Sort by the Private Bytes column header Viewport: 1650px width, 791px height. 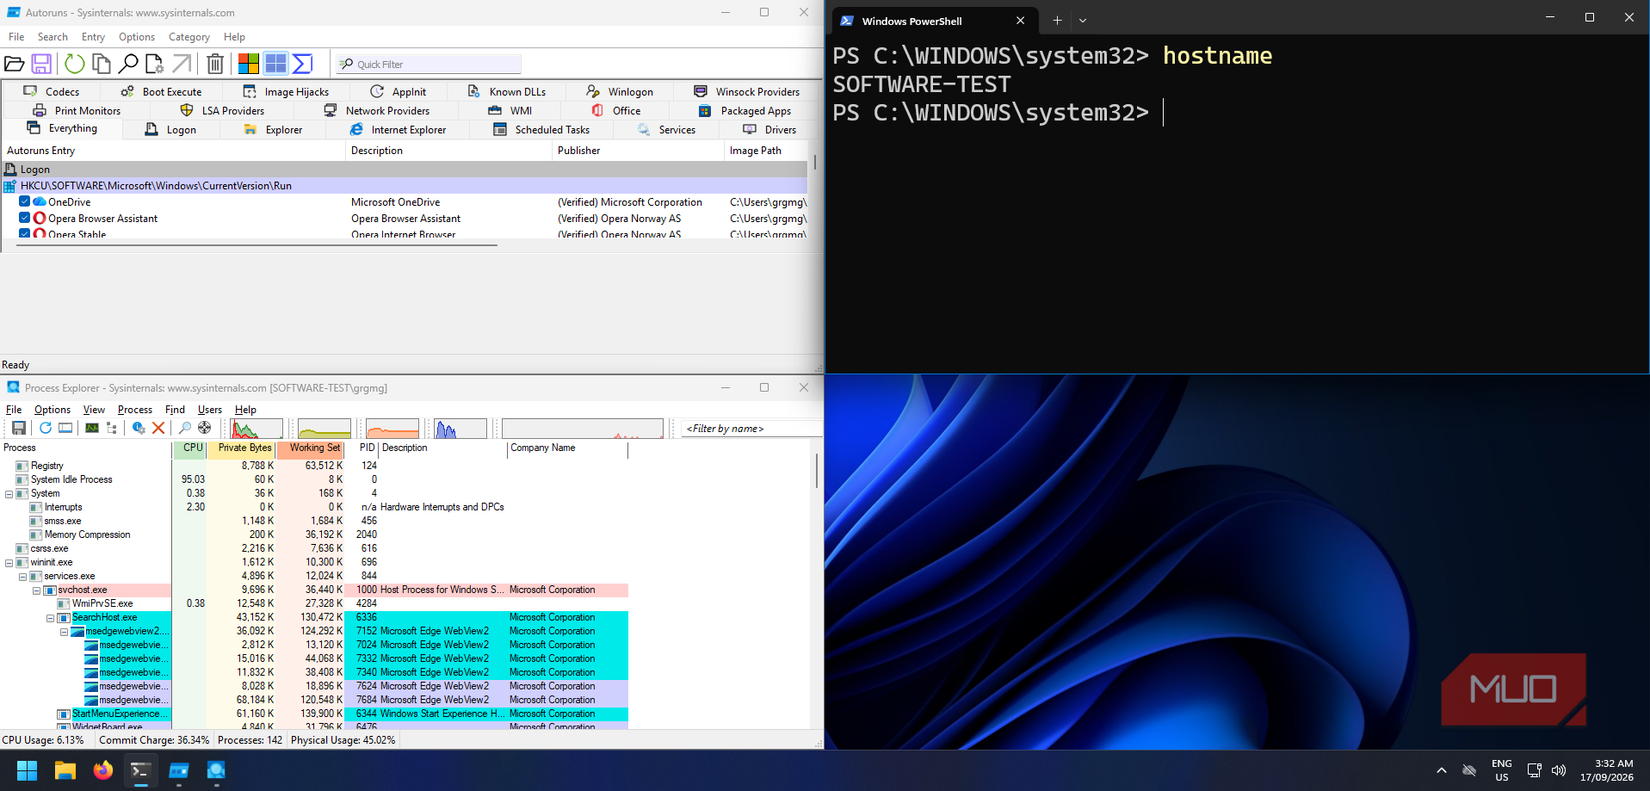[243, 449]
